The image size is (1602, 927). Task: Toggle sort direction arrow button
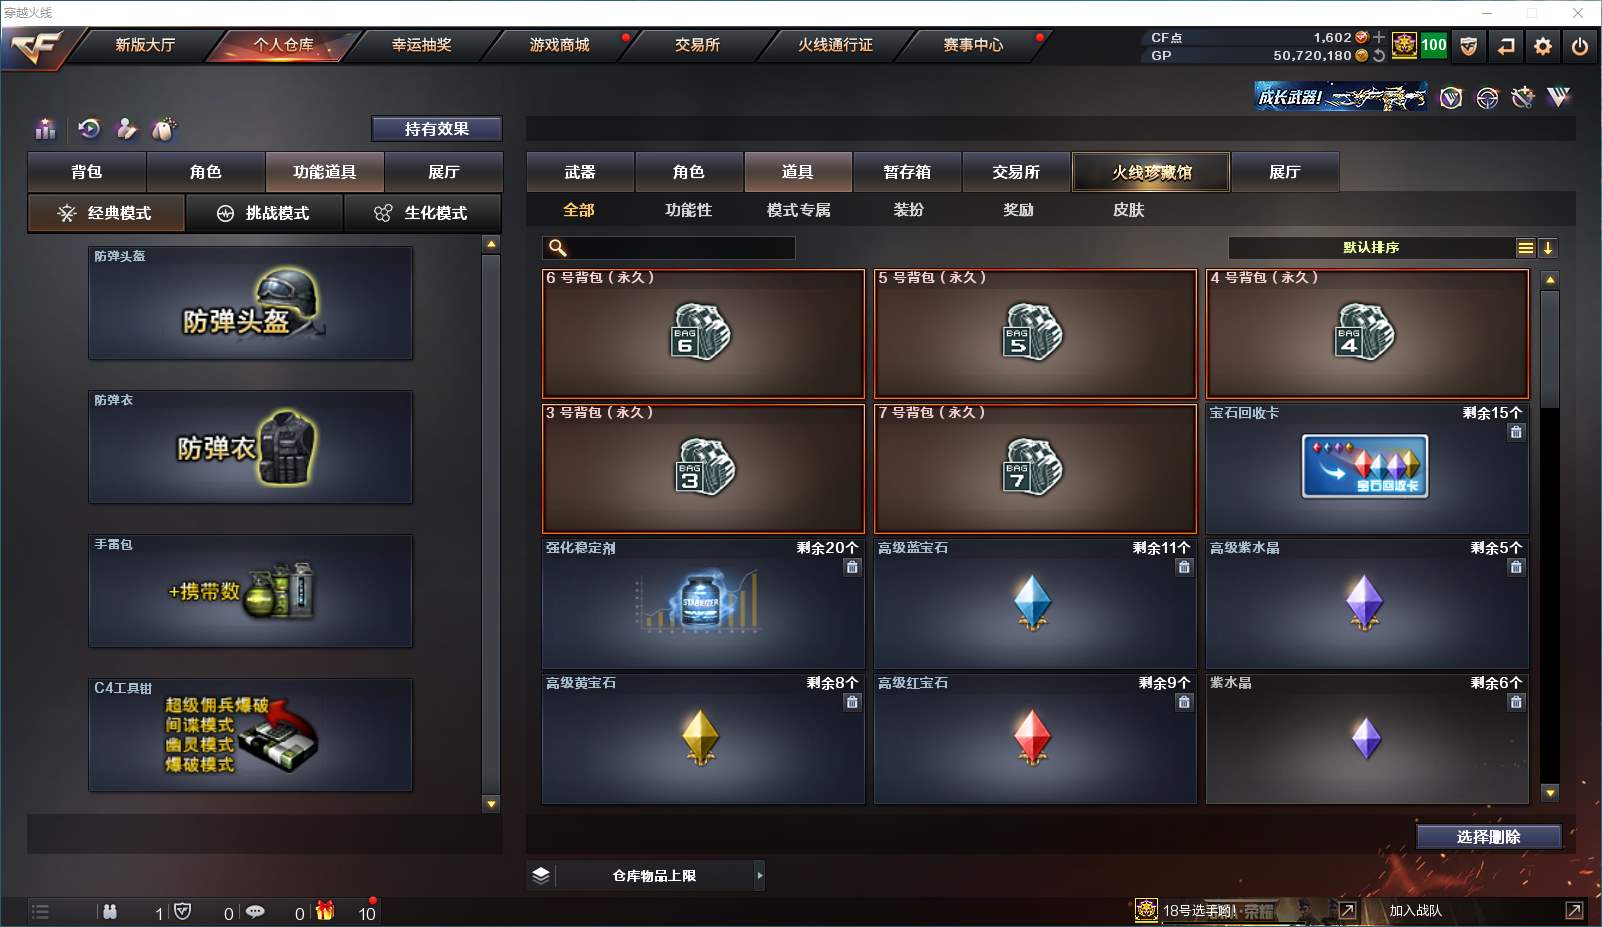tap(1547, 248)
